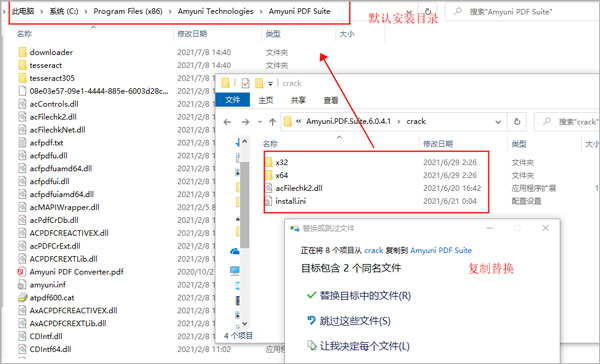The height and width of the screenshot is (364, 600).
Task: Expand the double-chevron before Amyuni.PDF.Suite.6.0.4.1
Action: (x=298, y=121)
